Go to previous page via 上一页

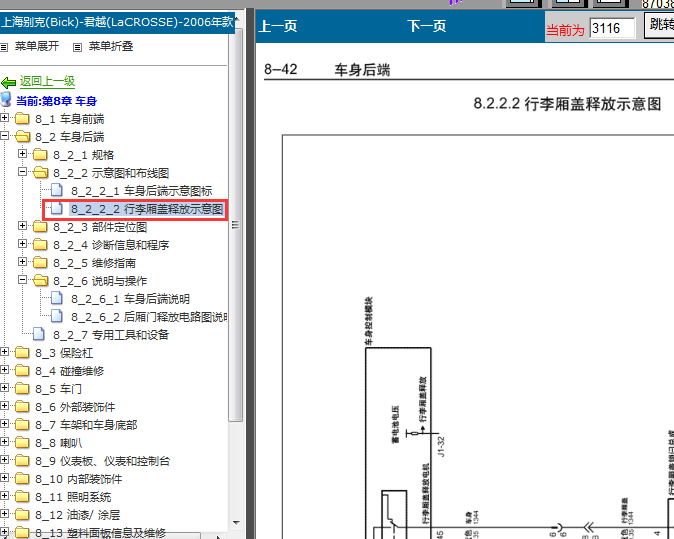278,27
